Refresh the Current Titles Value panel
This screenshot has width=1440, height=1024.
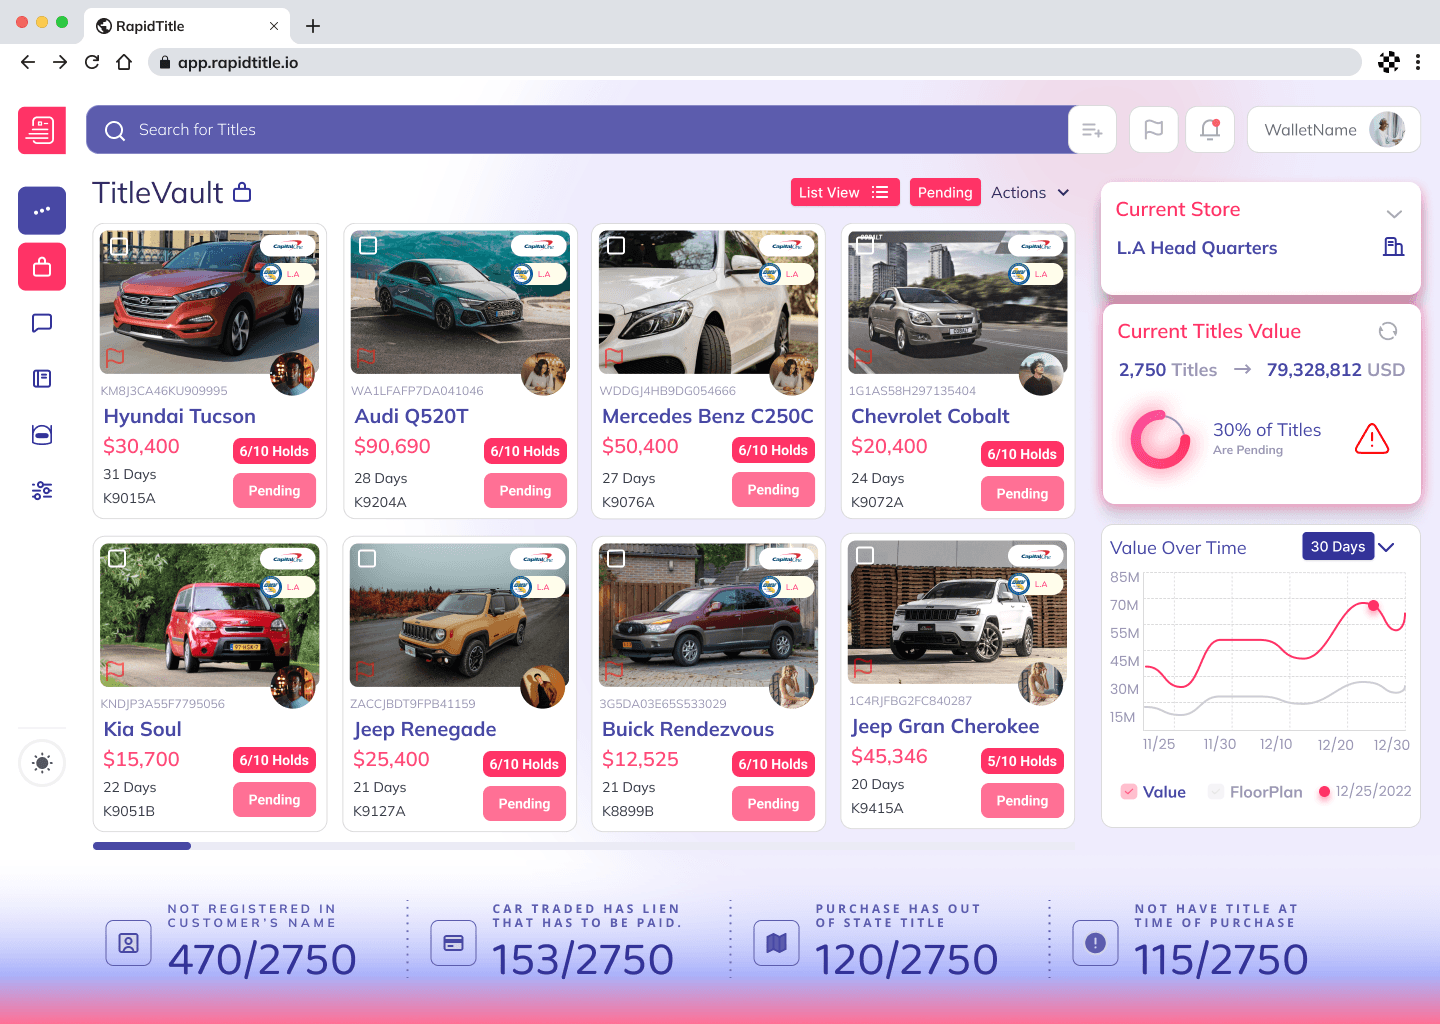1387,331
